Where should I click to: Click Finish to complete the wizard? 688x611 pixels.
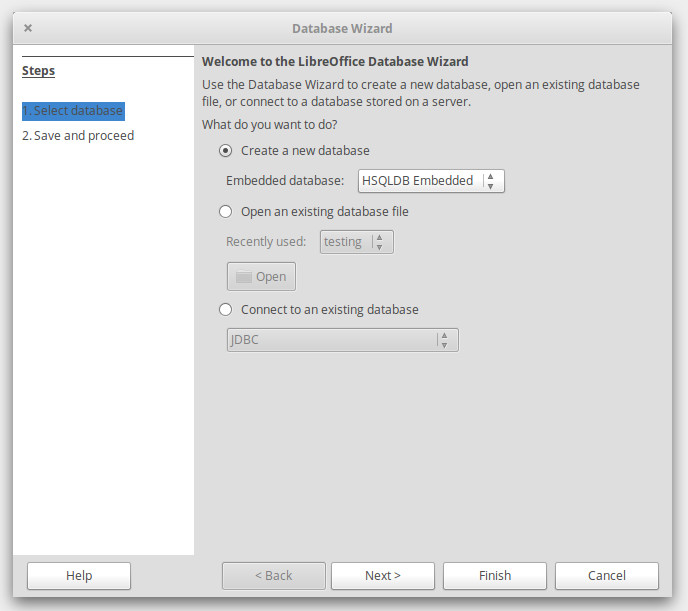494,575
